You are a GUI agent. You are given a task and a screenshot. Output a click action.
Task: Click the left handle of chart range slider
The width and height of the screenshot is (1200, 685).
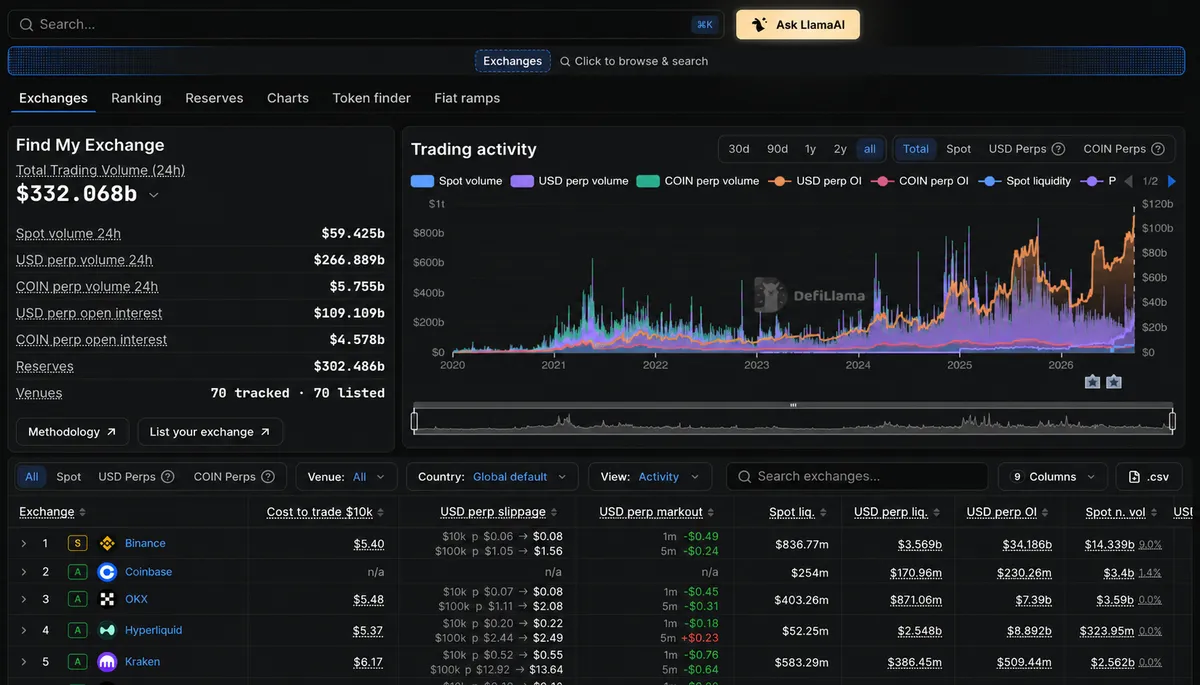[x=415, y=421]
